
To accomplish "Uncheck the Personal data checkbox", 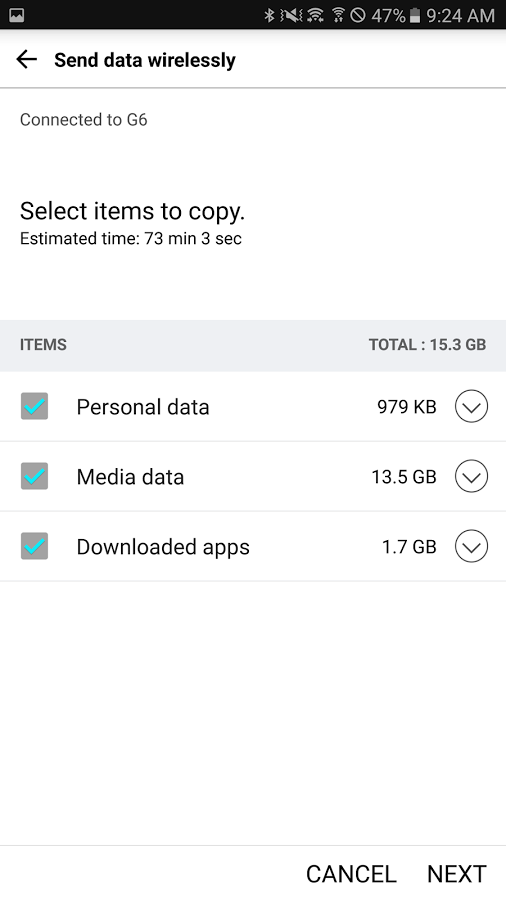I will (34, 406).
